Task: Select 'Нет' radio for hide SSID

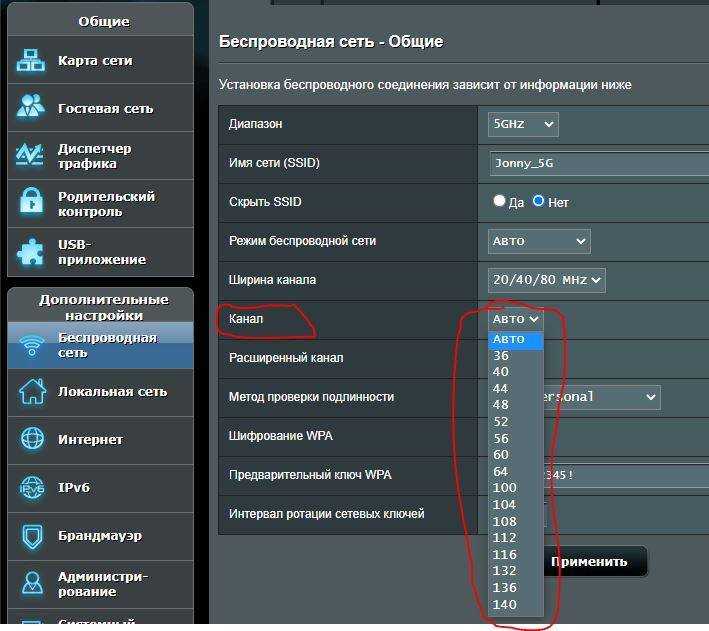Action: [x=538, y=201]
